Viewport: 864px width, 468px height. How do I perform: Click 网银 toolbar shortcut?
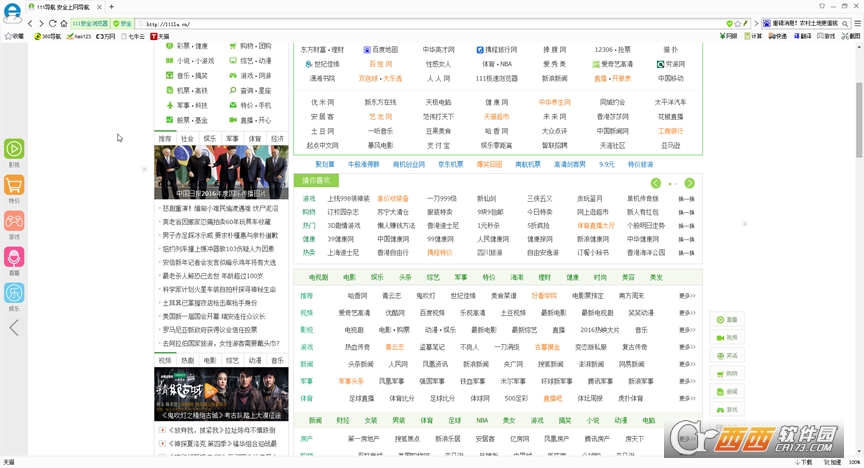[728, 36]
